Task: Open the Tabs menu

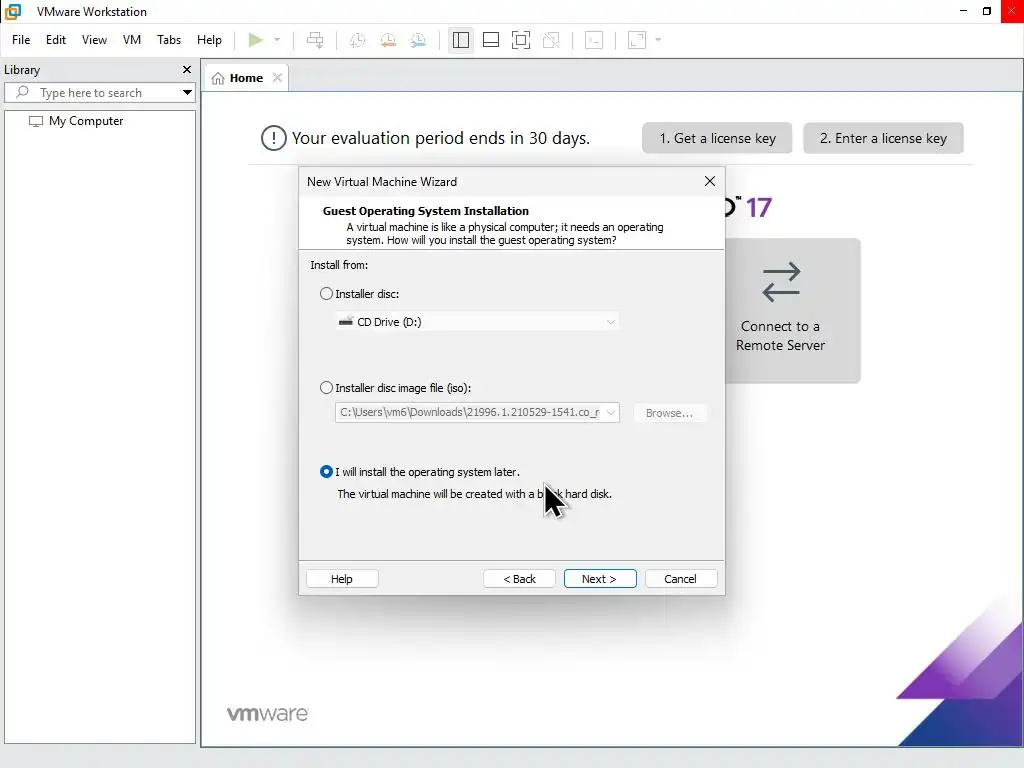Action: point(168,40)
